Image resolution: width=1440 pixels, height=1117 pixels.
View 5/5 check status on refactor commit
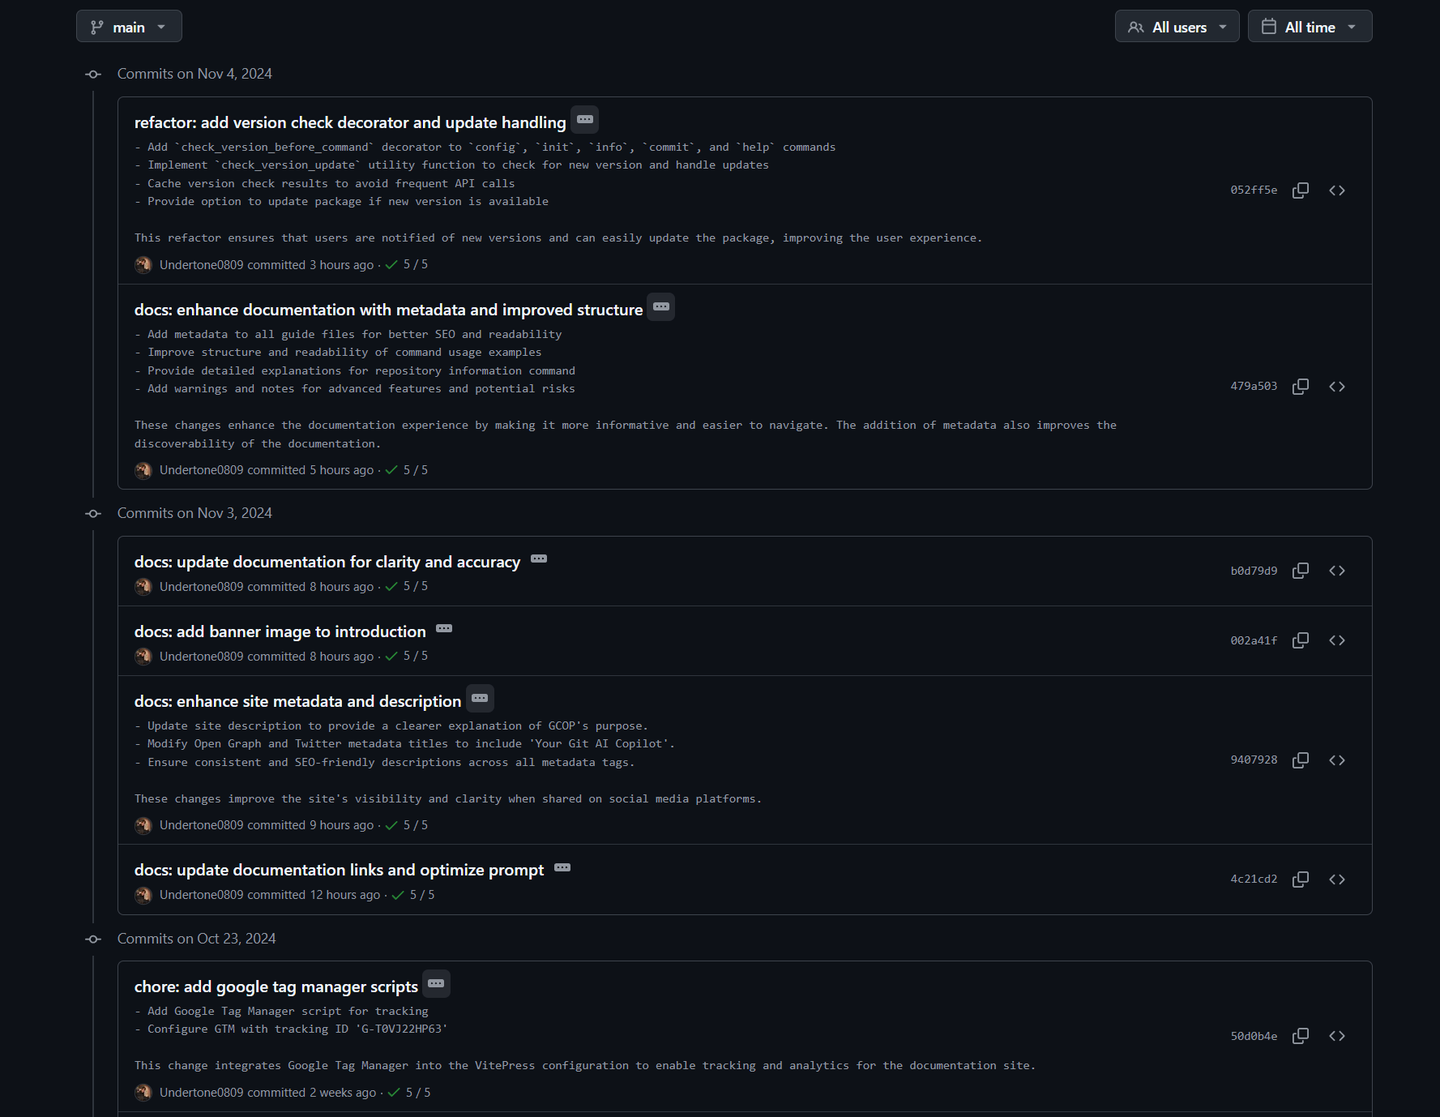(x=407, y=265)
